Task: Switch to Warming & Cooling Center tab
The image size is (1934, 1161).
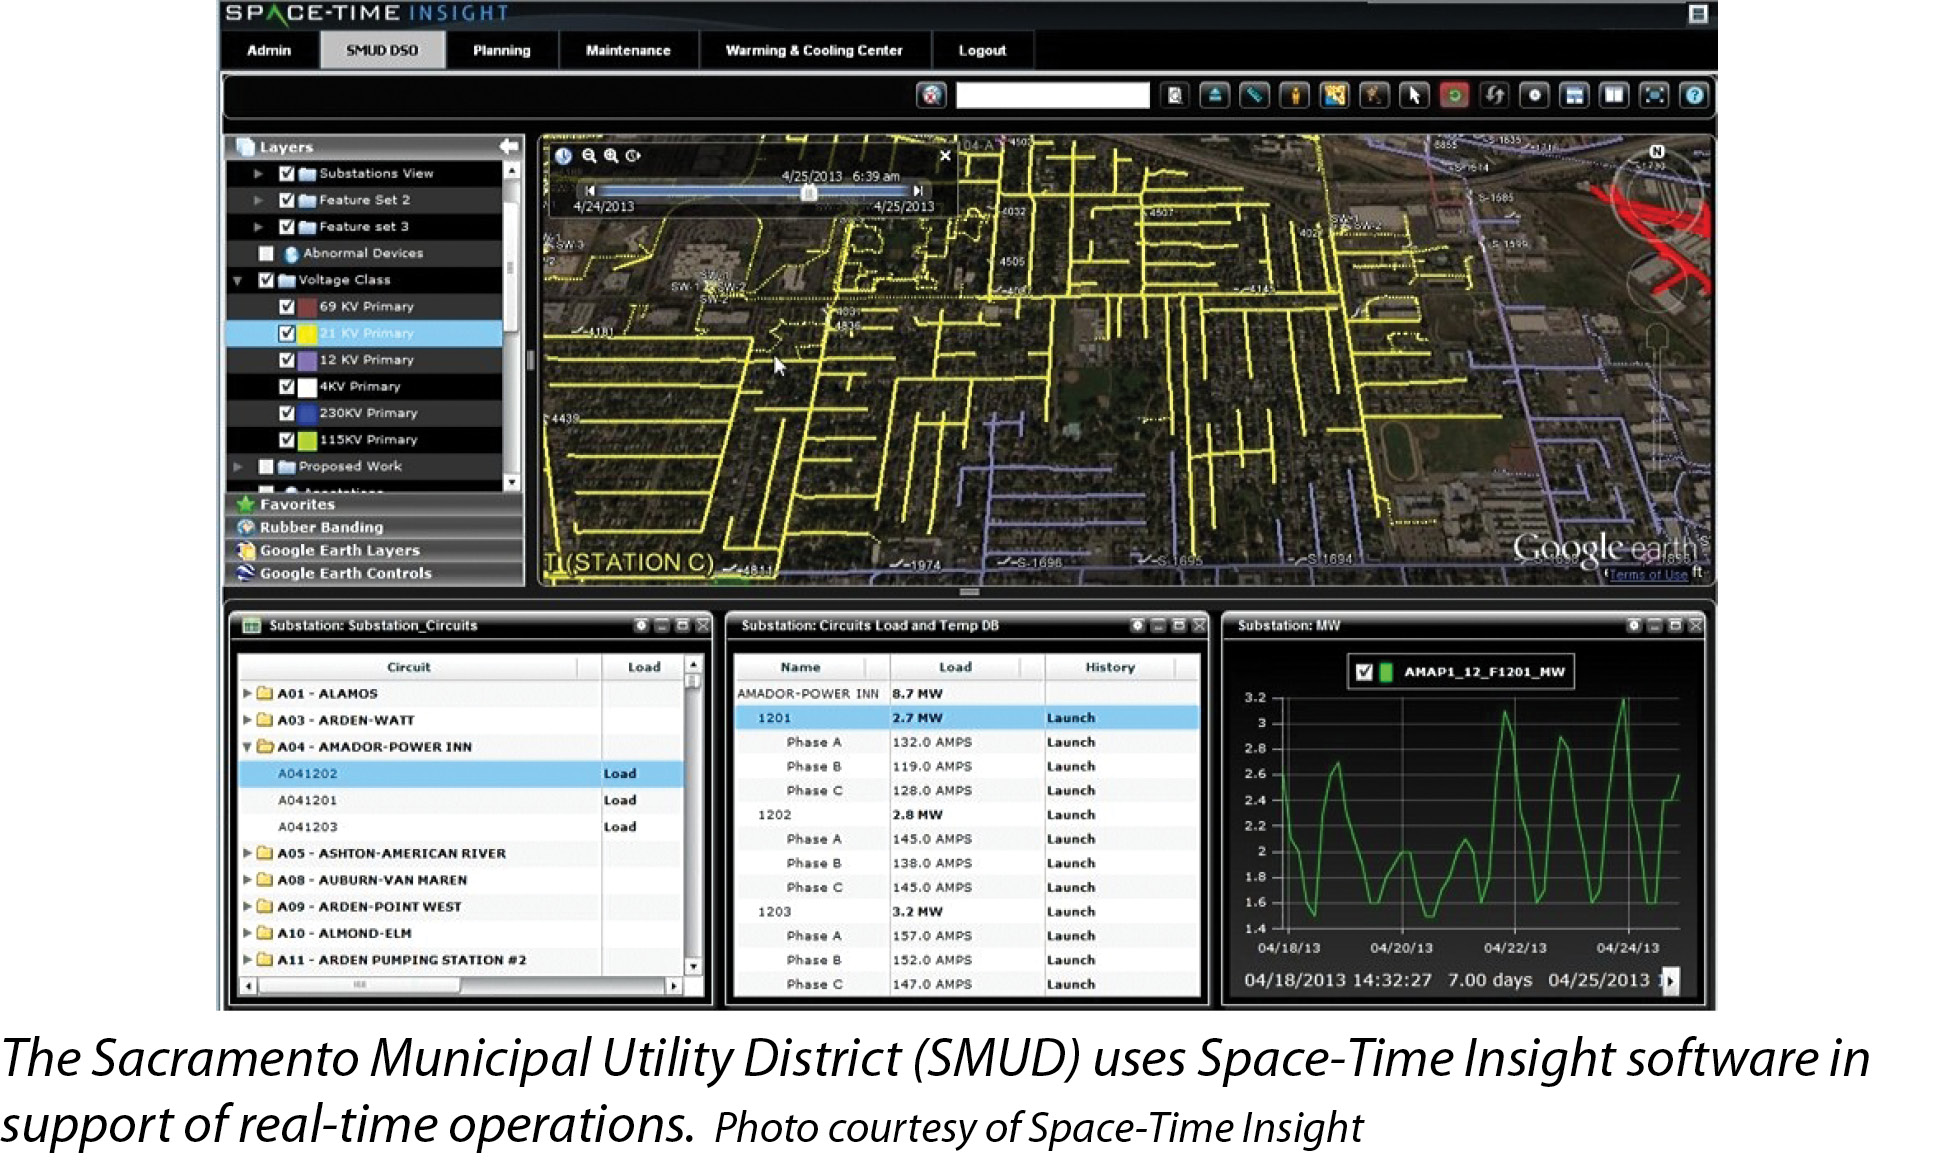Action: click(x=813, y=50)
